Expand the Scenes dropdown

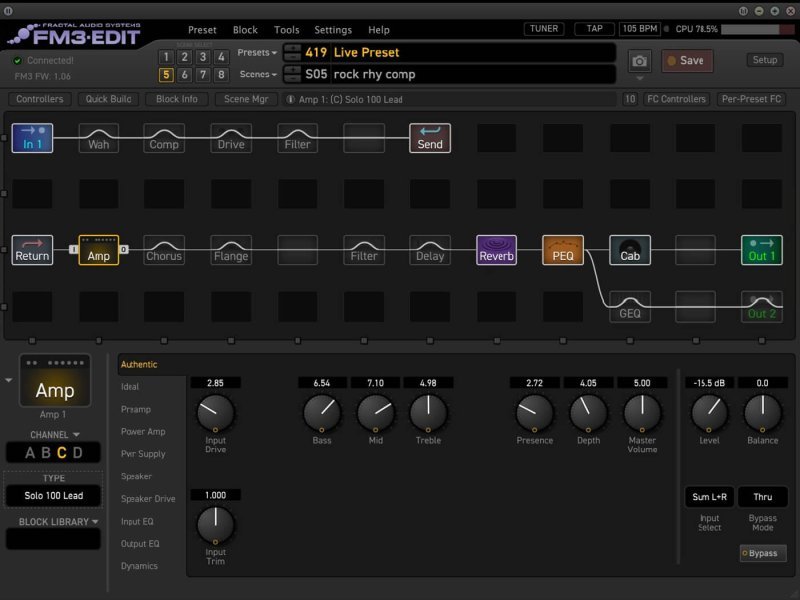coord(256,74)
